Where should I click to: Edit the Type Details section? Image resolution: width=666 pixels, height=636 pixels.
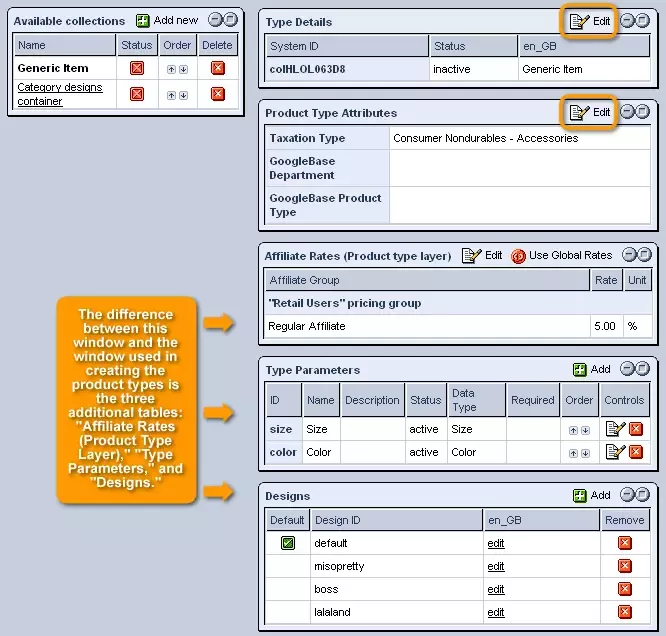tap(590, 21)
